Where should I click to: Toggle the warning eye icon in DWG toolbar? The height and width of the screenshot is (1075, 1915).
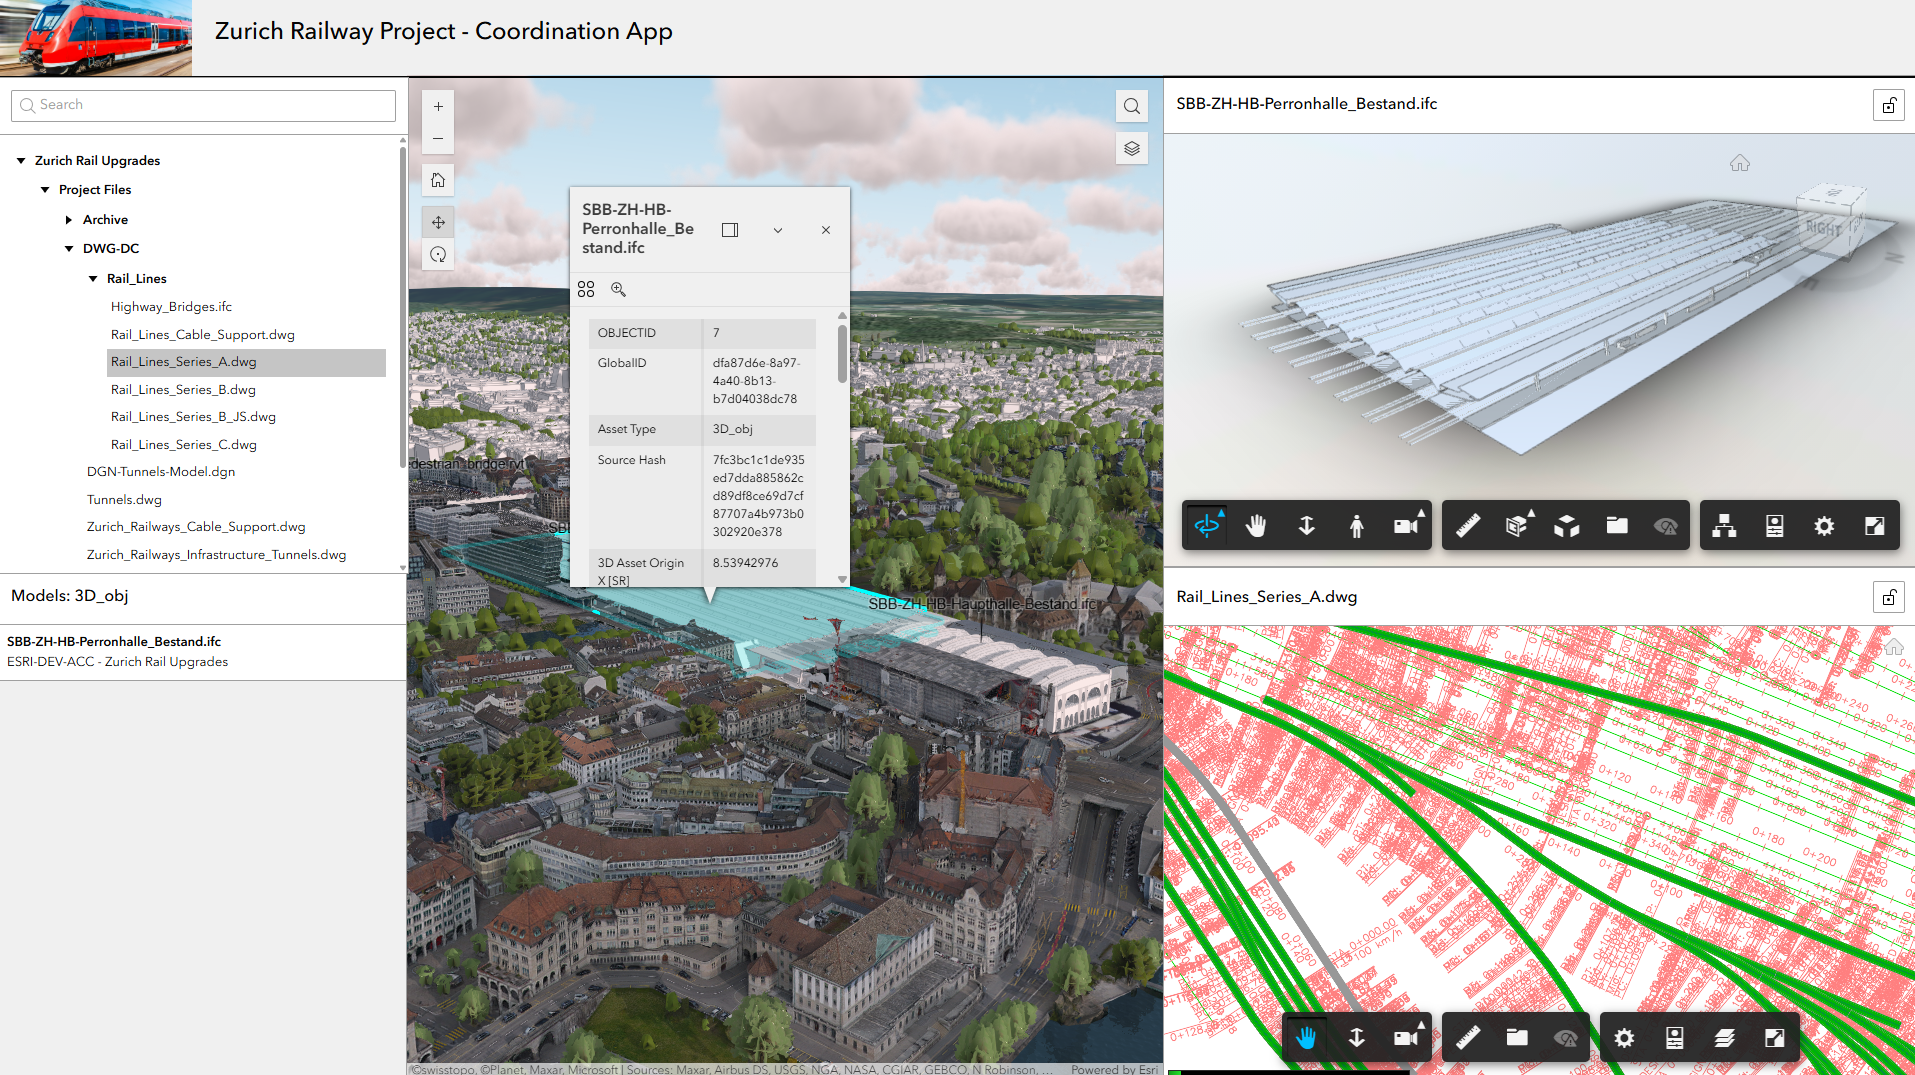1565,1037
